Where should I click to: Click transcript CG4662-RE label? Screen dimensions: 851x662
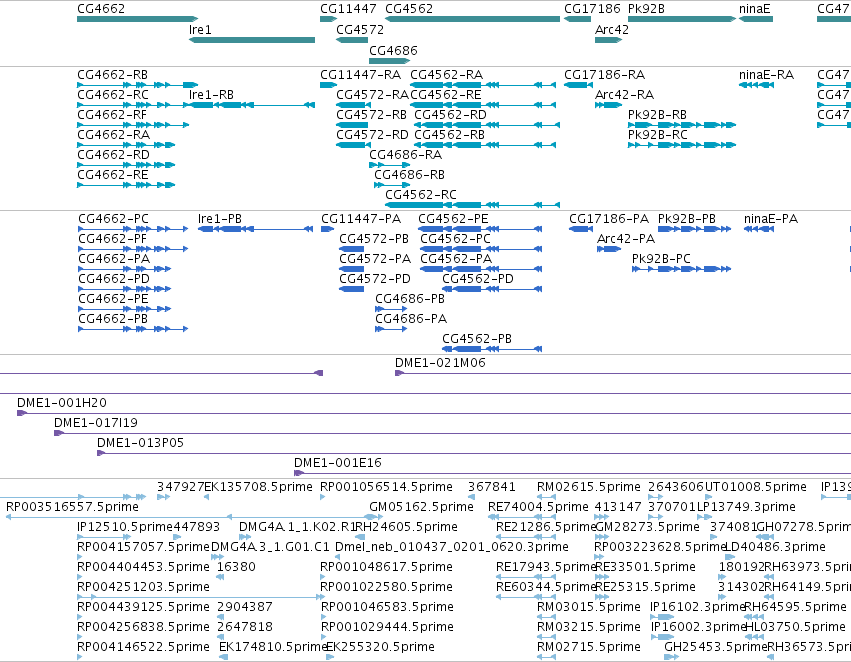point(112,175)
